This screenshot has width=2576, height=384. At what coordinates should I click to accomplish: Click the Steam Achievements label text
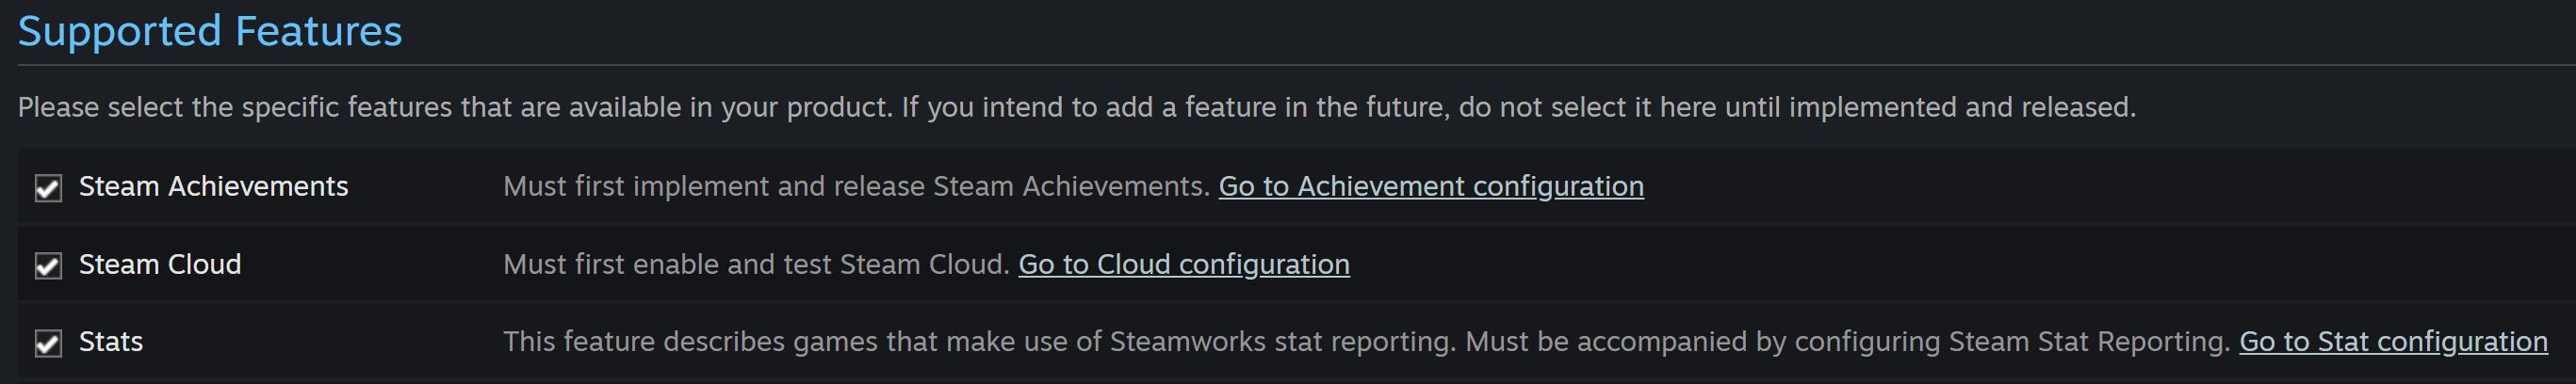(213, 187)
